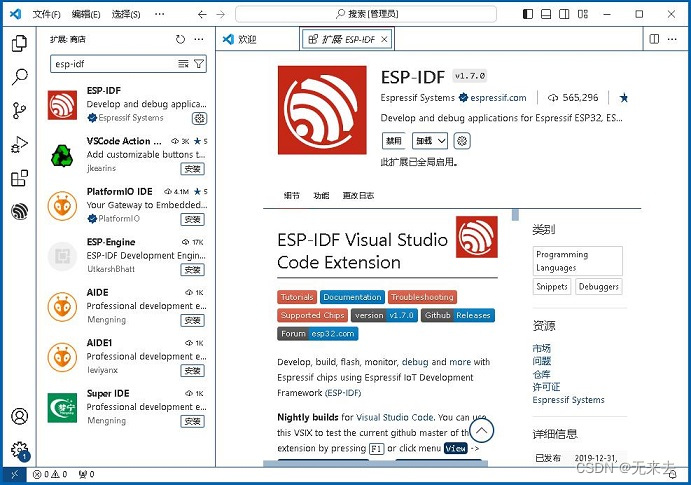The width and height of the screenshot is (691, 485).
Task: Install VSCode Action Buttons extension
Action: [x=193, y=169]
